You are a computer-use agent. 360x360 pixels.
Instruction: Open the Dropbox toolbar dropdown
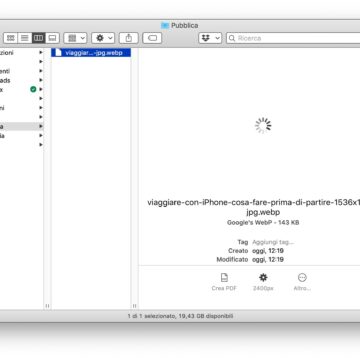[210, 38]
